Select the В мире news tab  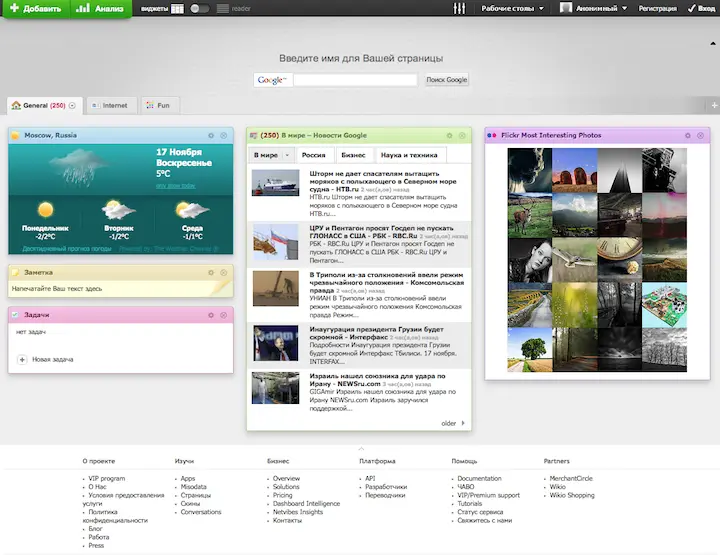pyautogui.click(x=266, y=155)
